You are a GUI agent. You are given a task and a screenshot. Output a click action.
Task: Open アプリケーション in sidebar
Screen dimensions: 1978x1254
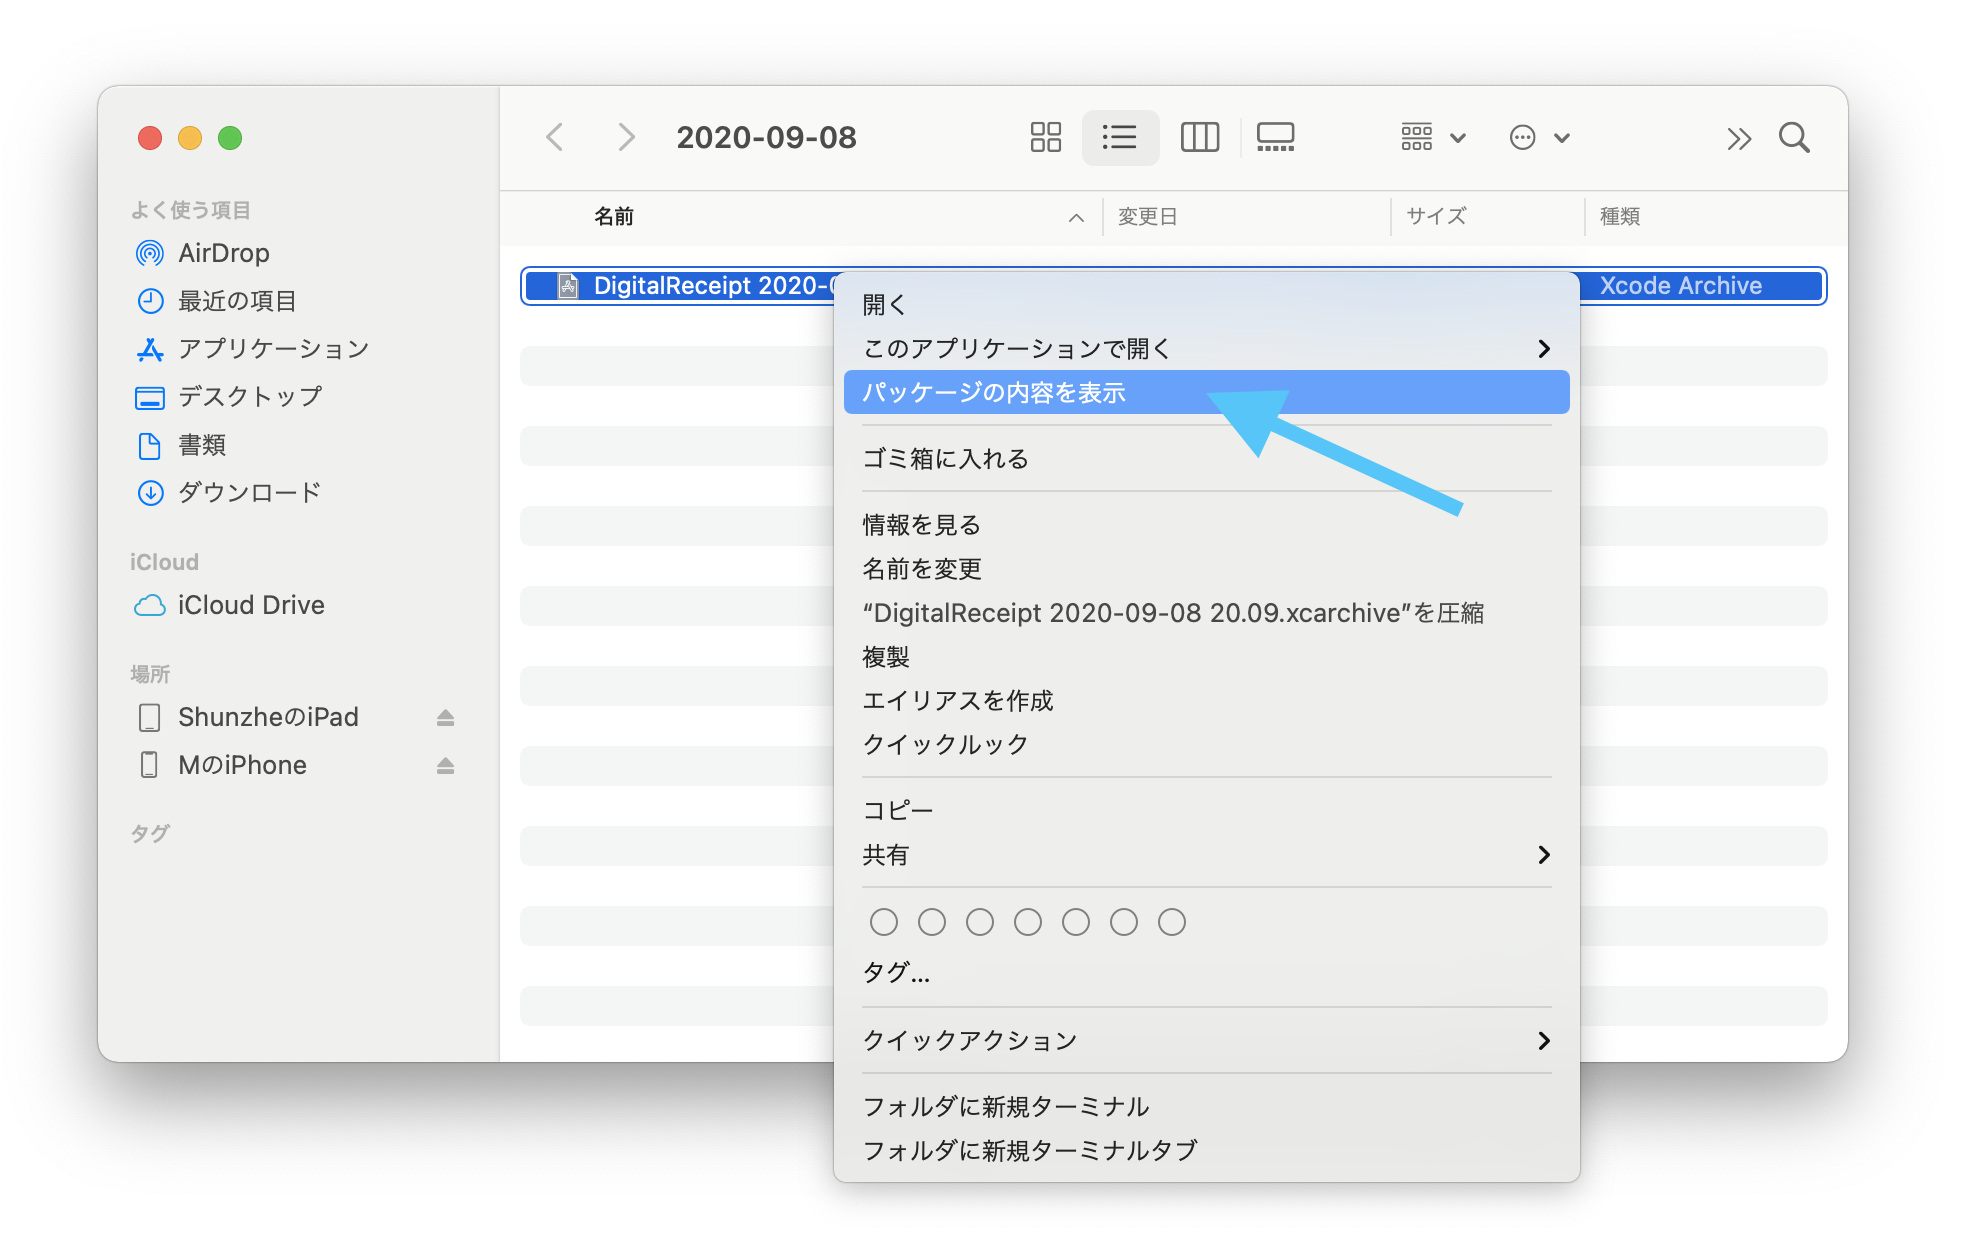click(x=252, y=349)
